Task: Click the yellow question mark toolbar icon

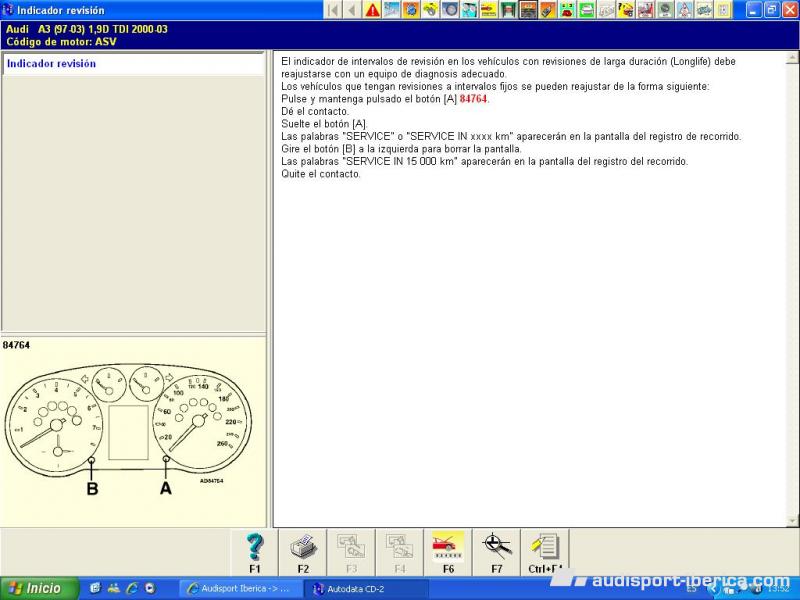Action: (x=626, y=10)
